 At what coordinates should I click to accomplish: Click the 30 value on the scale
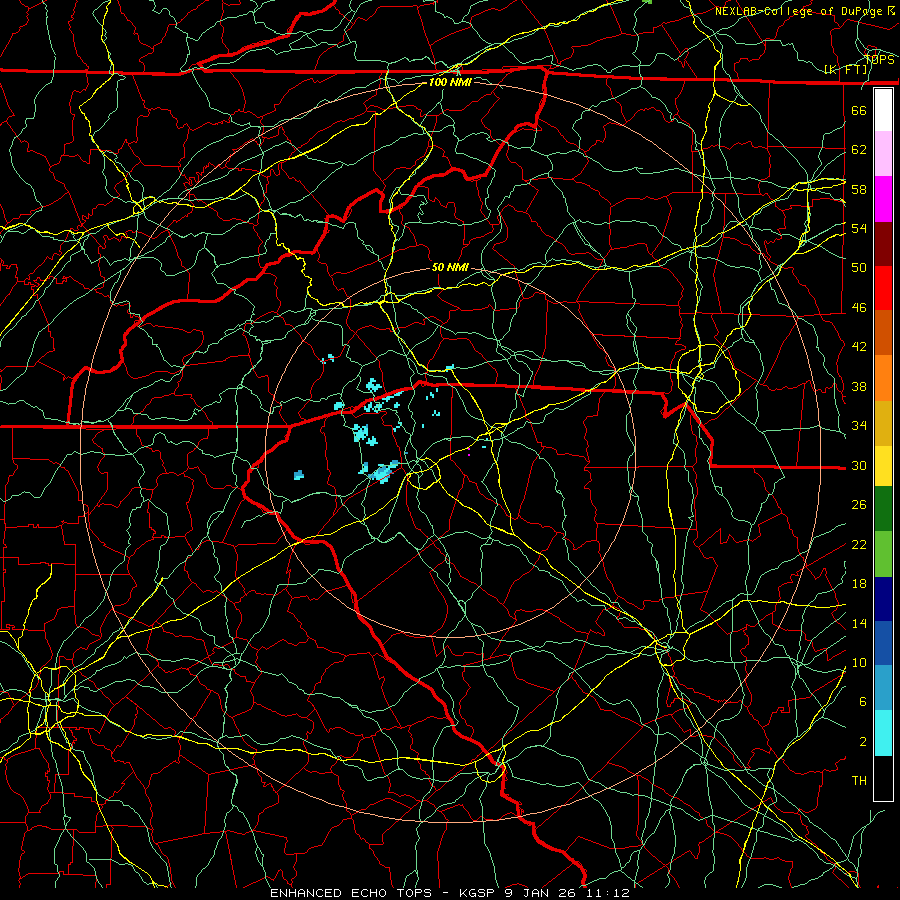coord(859,465)
